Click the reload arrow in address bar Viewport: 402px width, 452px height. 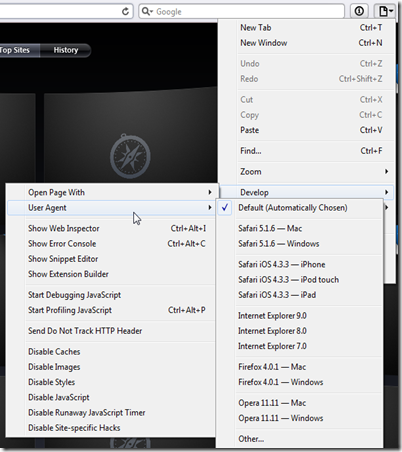pos(125,12)
